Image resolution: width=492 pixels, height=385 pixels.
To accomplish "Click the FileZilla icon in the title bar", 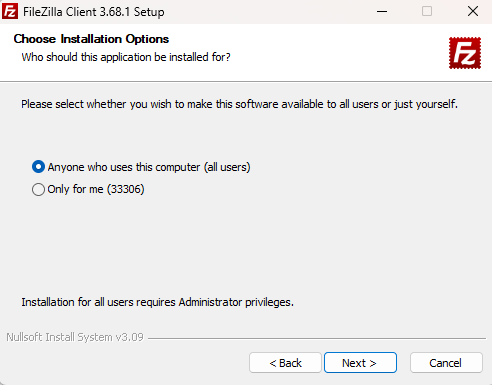I will (10, 11).
